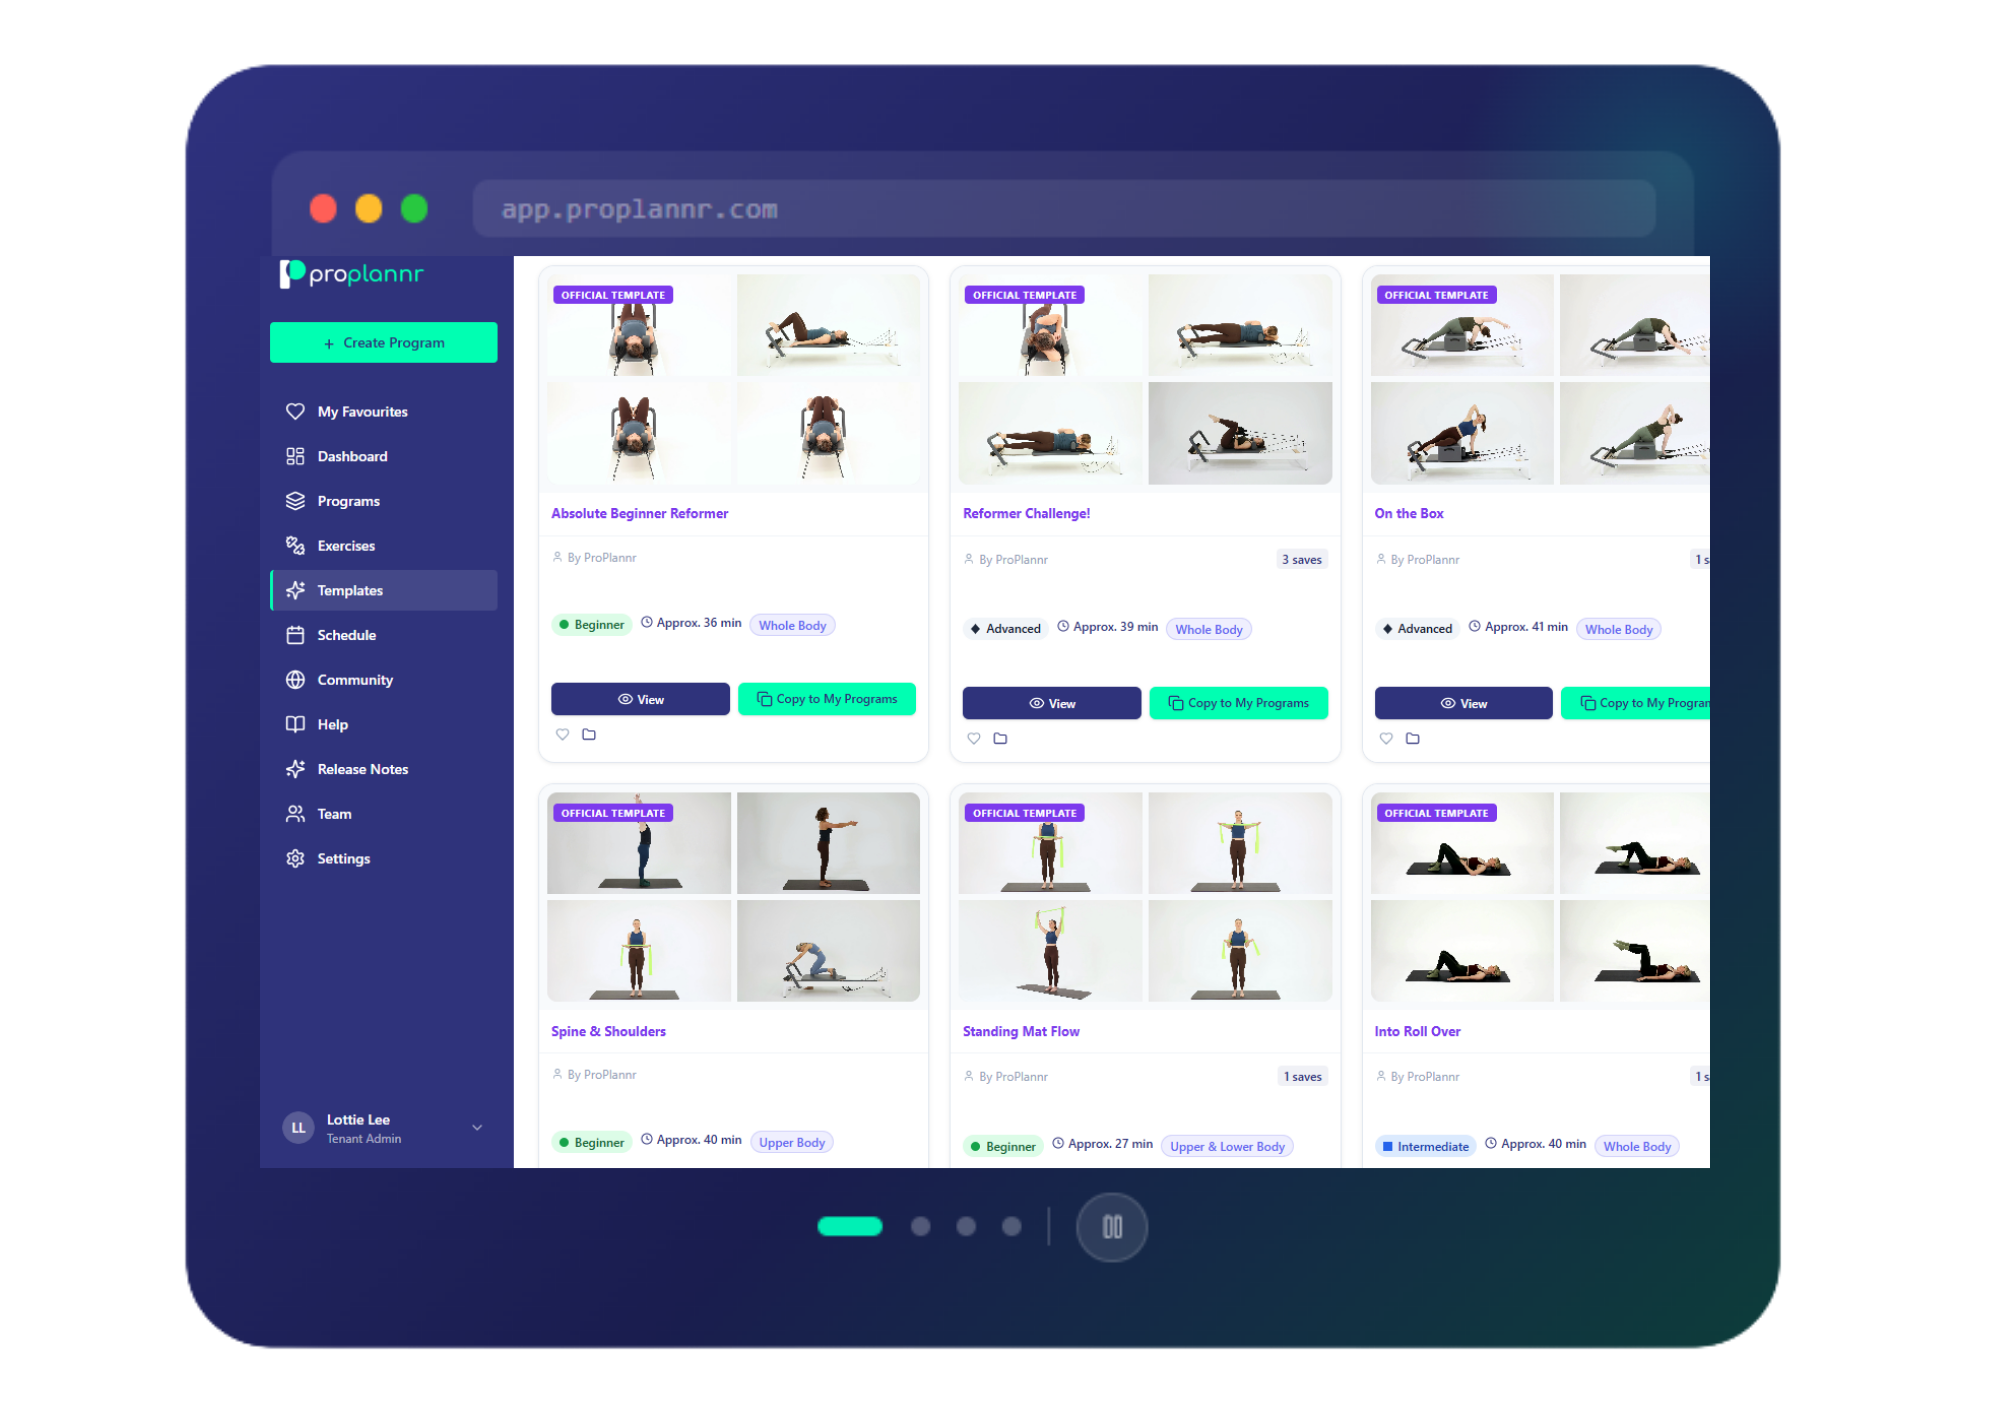Screen dimensions: 2000x1414
Task: Click folder icon under Absolute Beginner Reformer
Action: click(x=589, y=734)
